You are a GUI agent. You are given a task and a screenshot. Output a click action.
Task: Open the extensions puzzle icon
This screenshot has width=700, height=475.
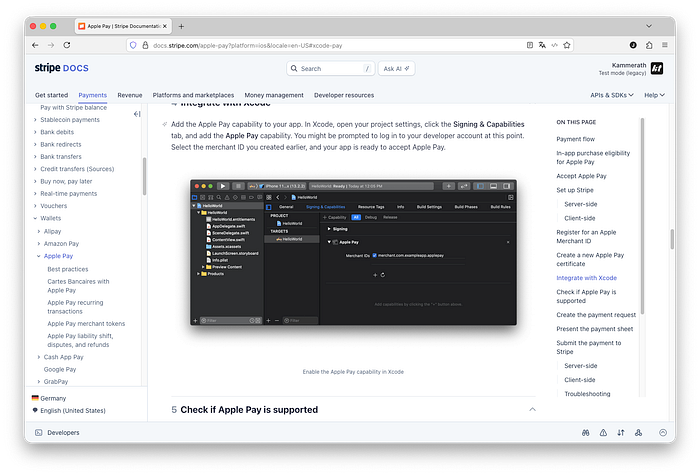(x=649, y=45)
